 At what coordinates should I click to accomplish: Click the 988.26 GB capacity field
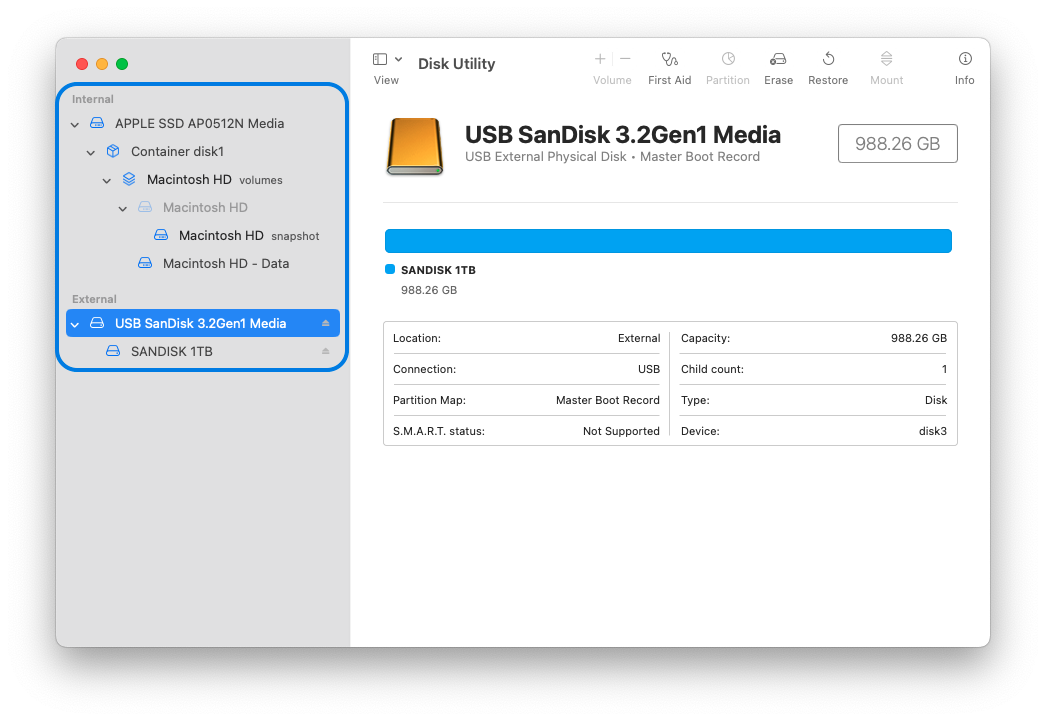click(897, 143)
